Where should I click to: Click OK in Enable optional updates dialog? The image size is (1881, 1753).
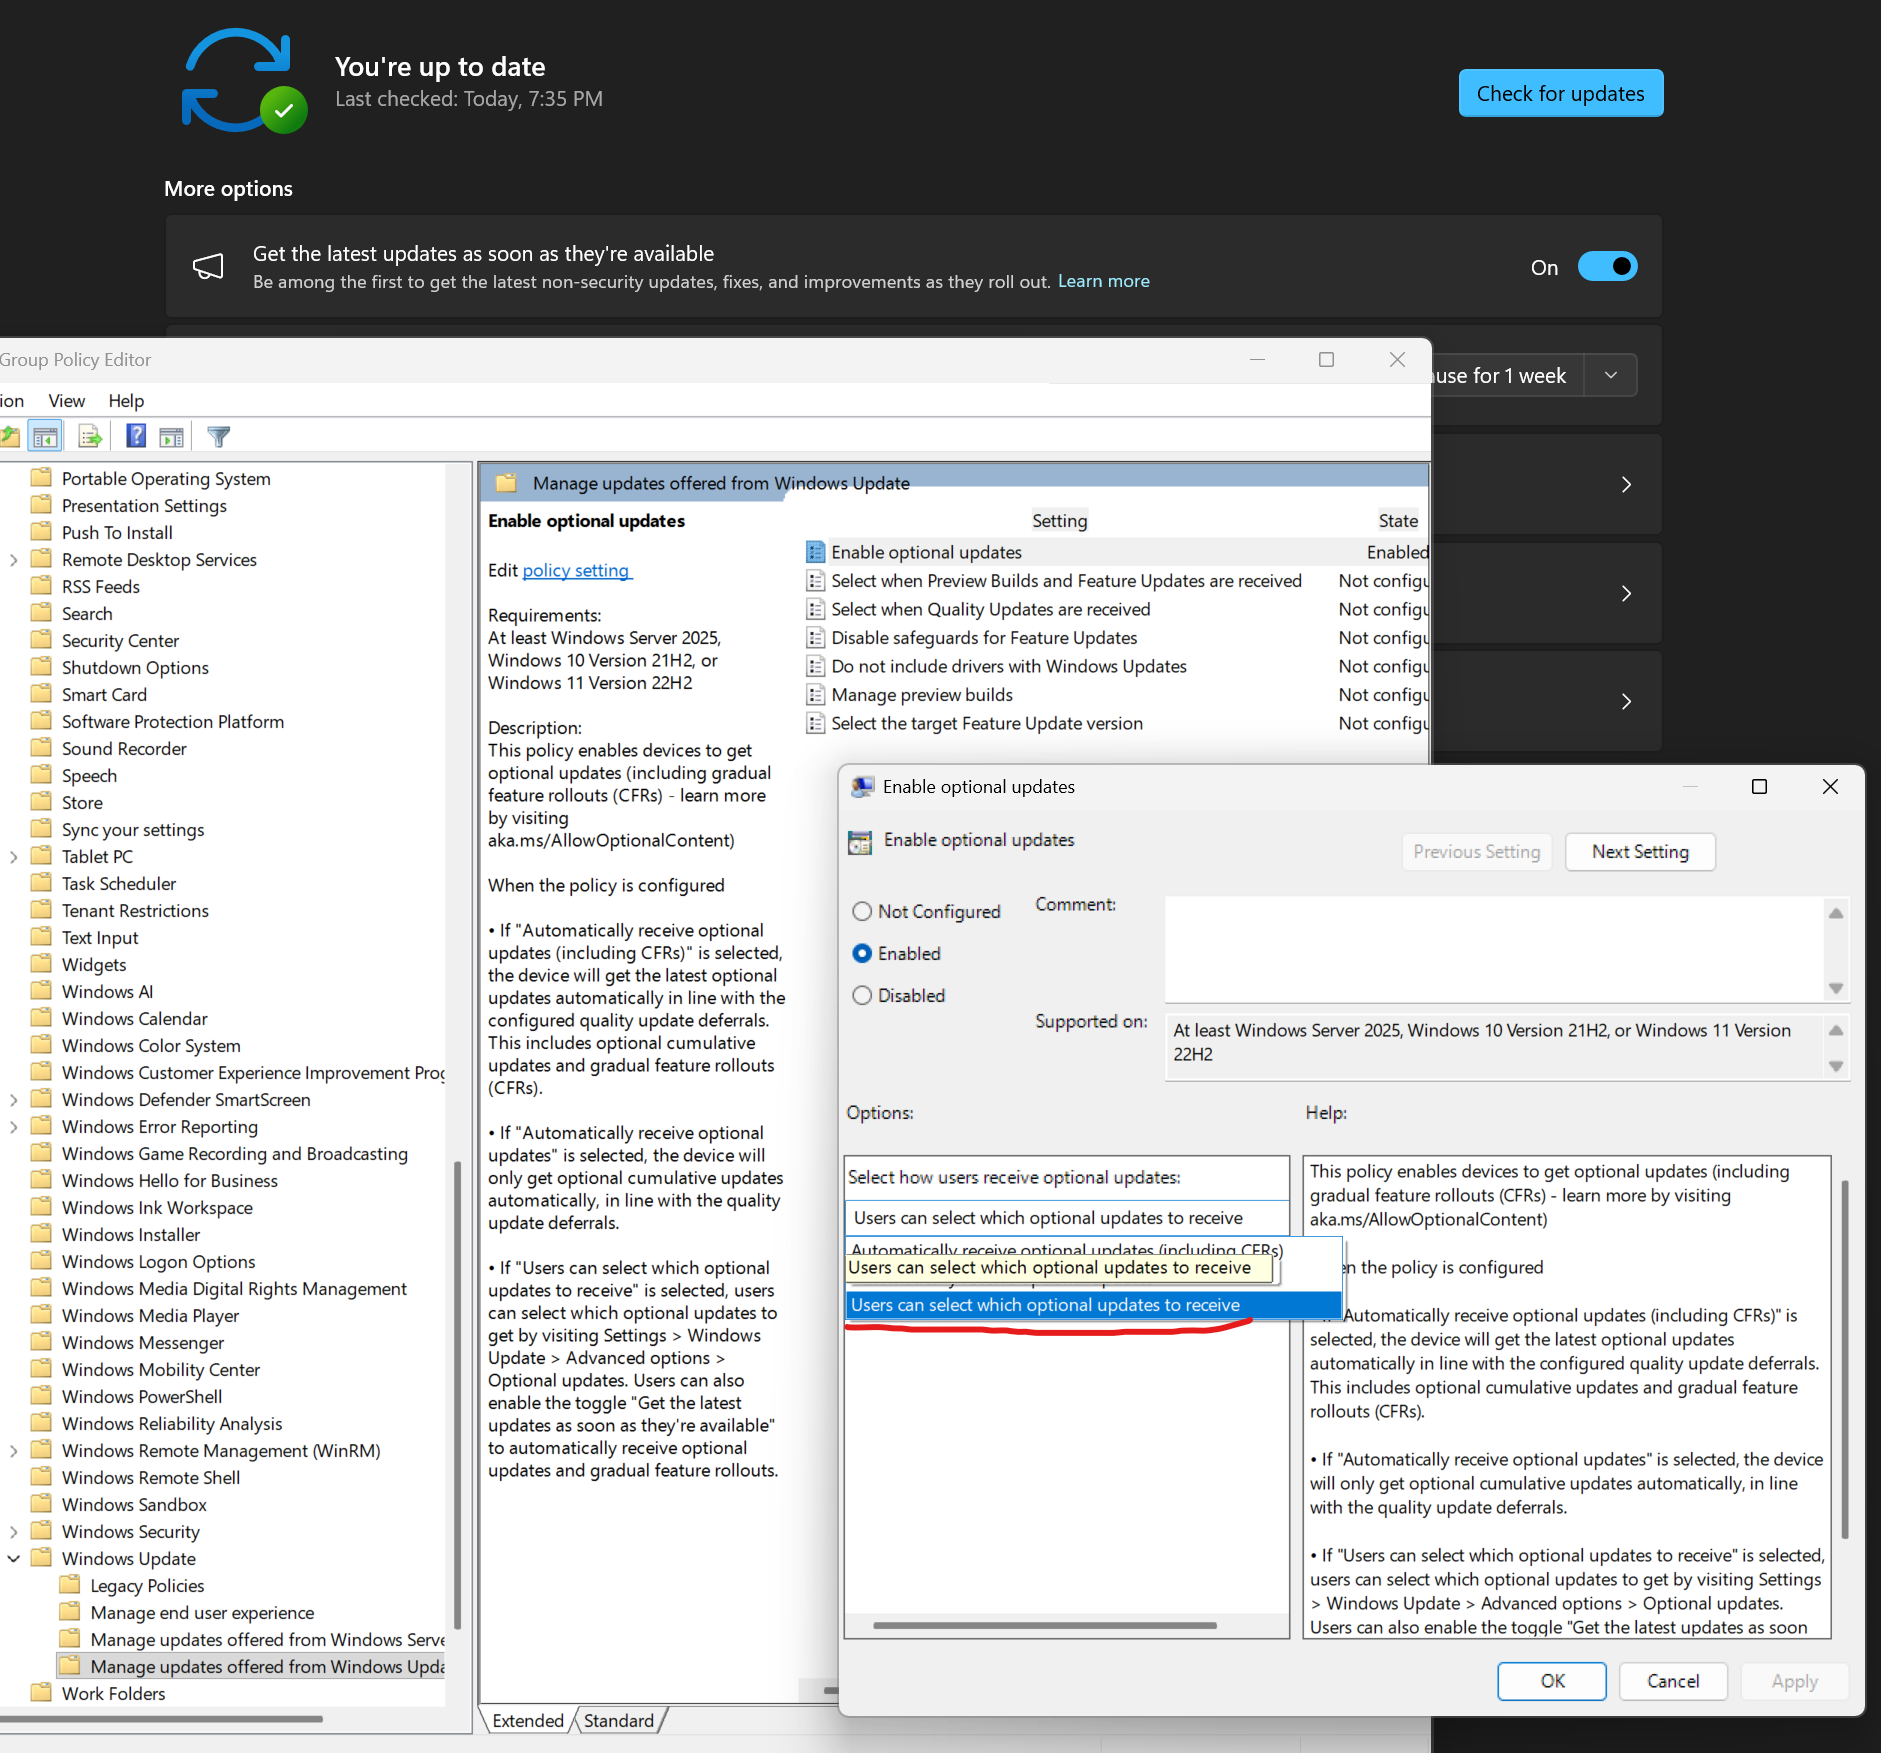click(x=1552, y=1681)
